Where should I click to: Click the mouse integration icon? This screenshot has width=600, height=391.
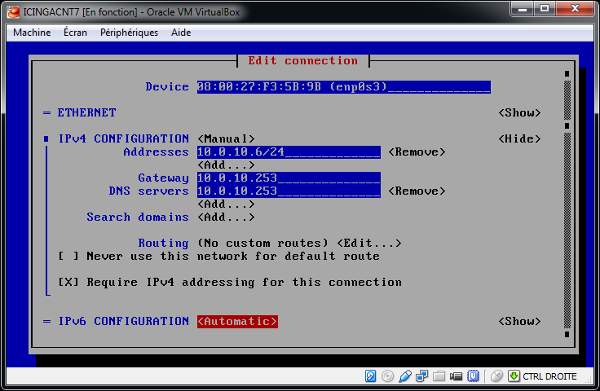coord(497,376)
